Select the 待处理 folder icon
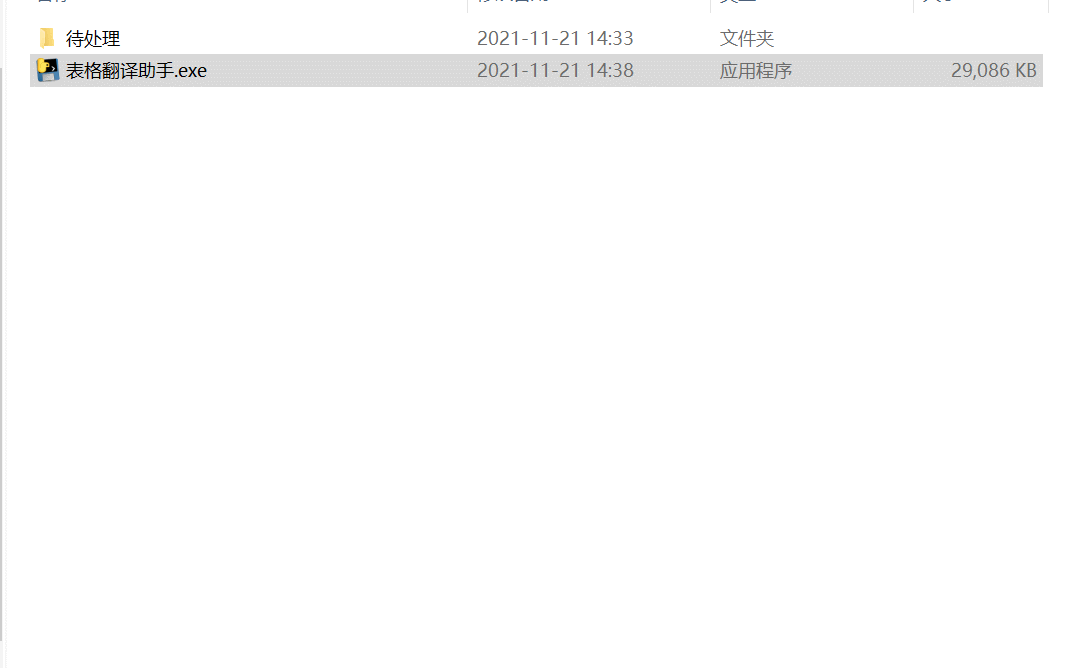Viewport: 1070px width, 668px height. coord(47,38)
